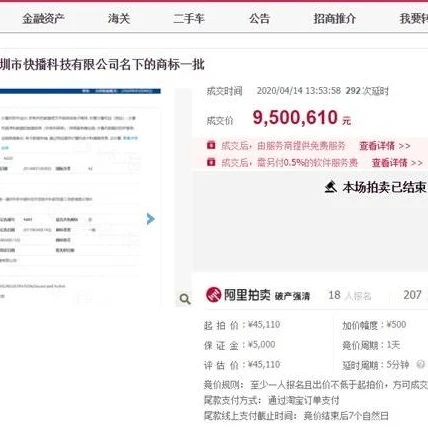Click the 保证金 ¥5,000 value
The image size is (428, 432).
(262, 345)
